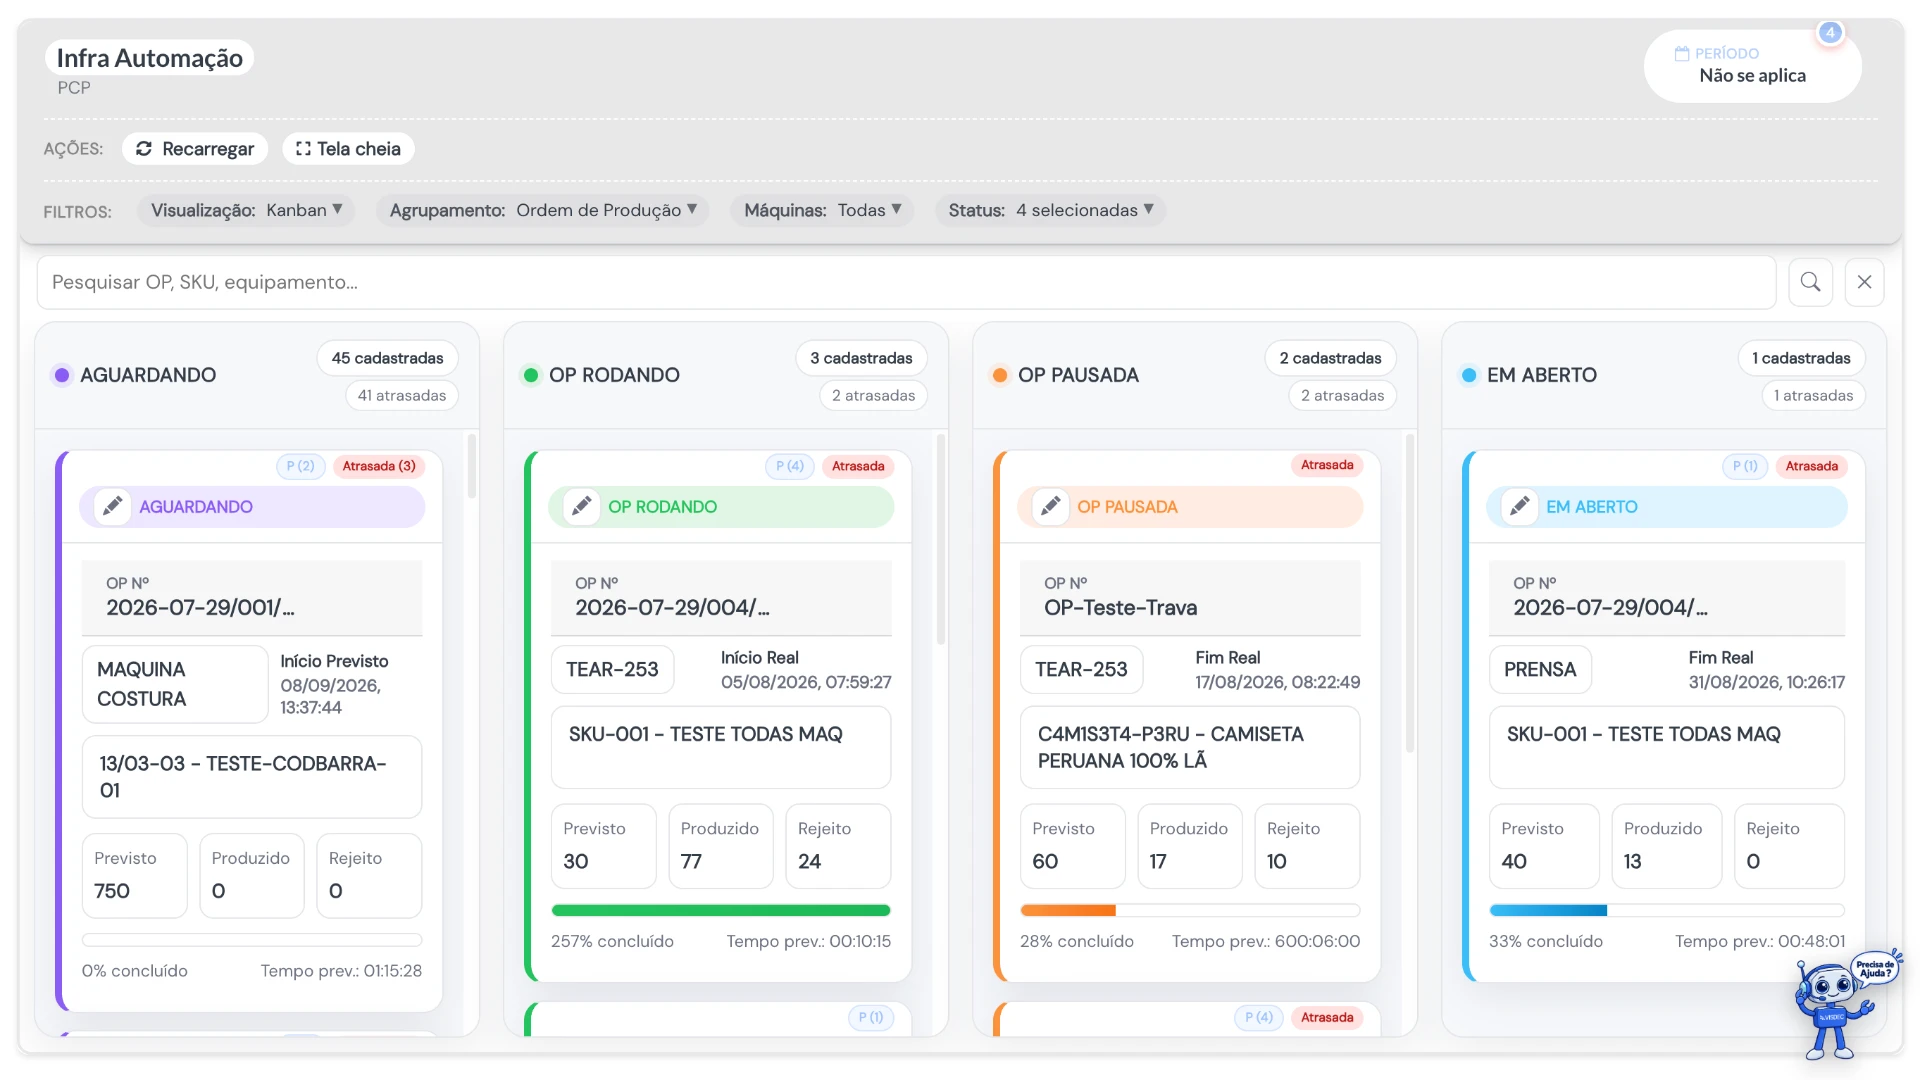1920x1080 pixels.
Task: Edit the OP RODANDO card with pencil icon
Action: tap(582, 506)
